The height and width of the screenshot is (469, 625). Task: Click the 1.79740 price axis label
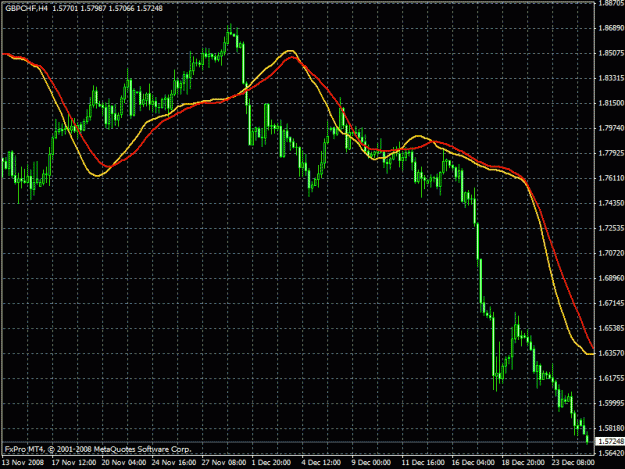point(611,128)
